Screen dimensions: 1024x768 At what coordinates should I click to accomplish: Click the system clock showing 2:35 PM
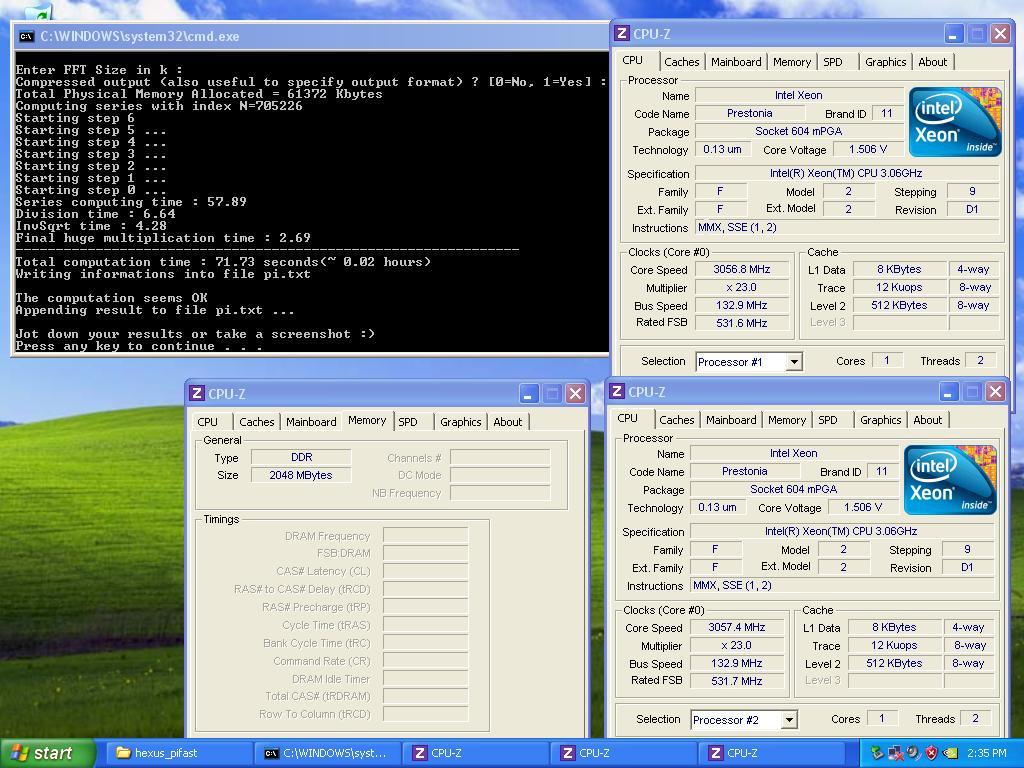pyautogui.click(x=986, y=753)
